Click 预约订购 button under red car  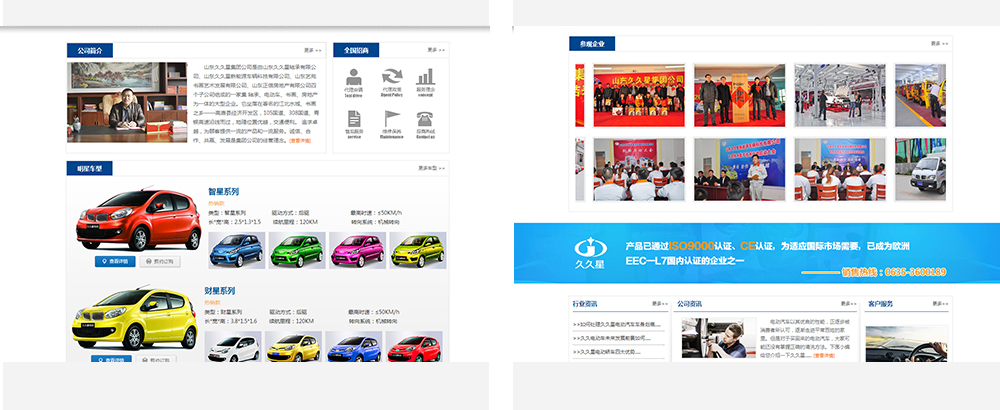tap(160, 261)
